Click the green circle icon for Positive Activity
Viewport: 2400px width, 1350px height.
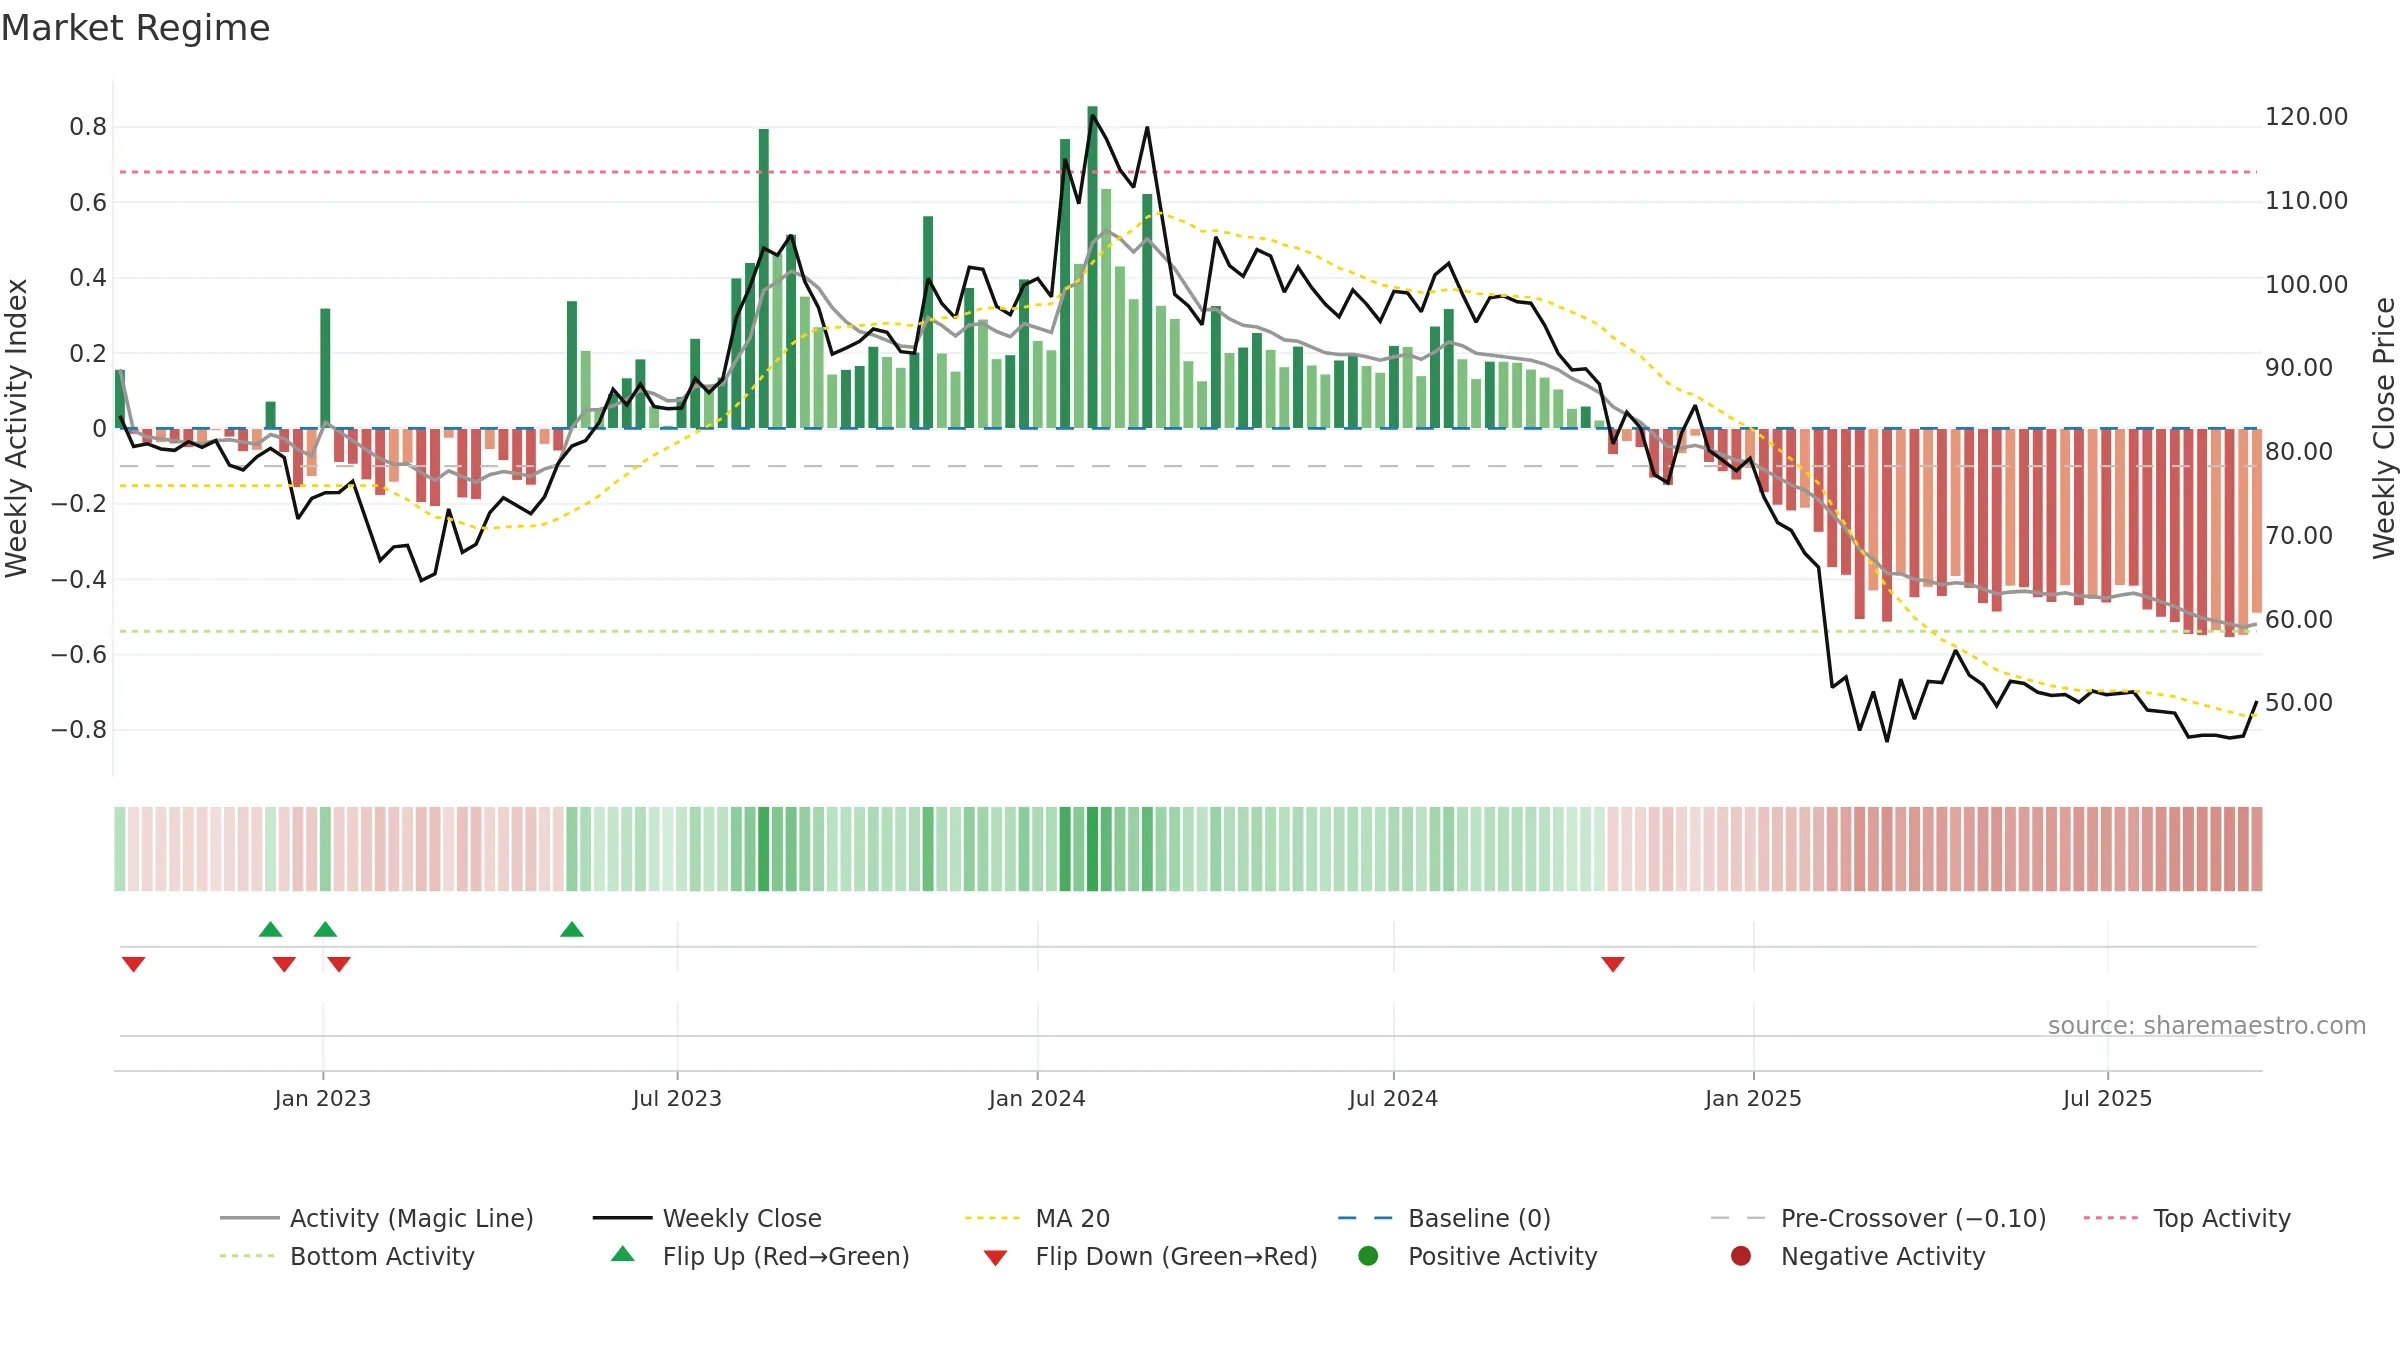[x=1368, y=1256]
